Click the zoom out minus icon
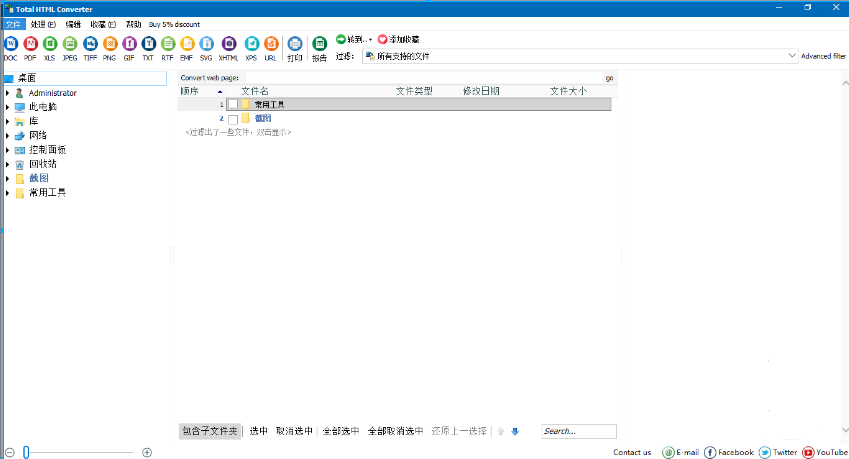Screen dimensions: 849x459 tap(9, 453)
